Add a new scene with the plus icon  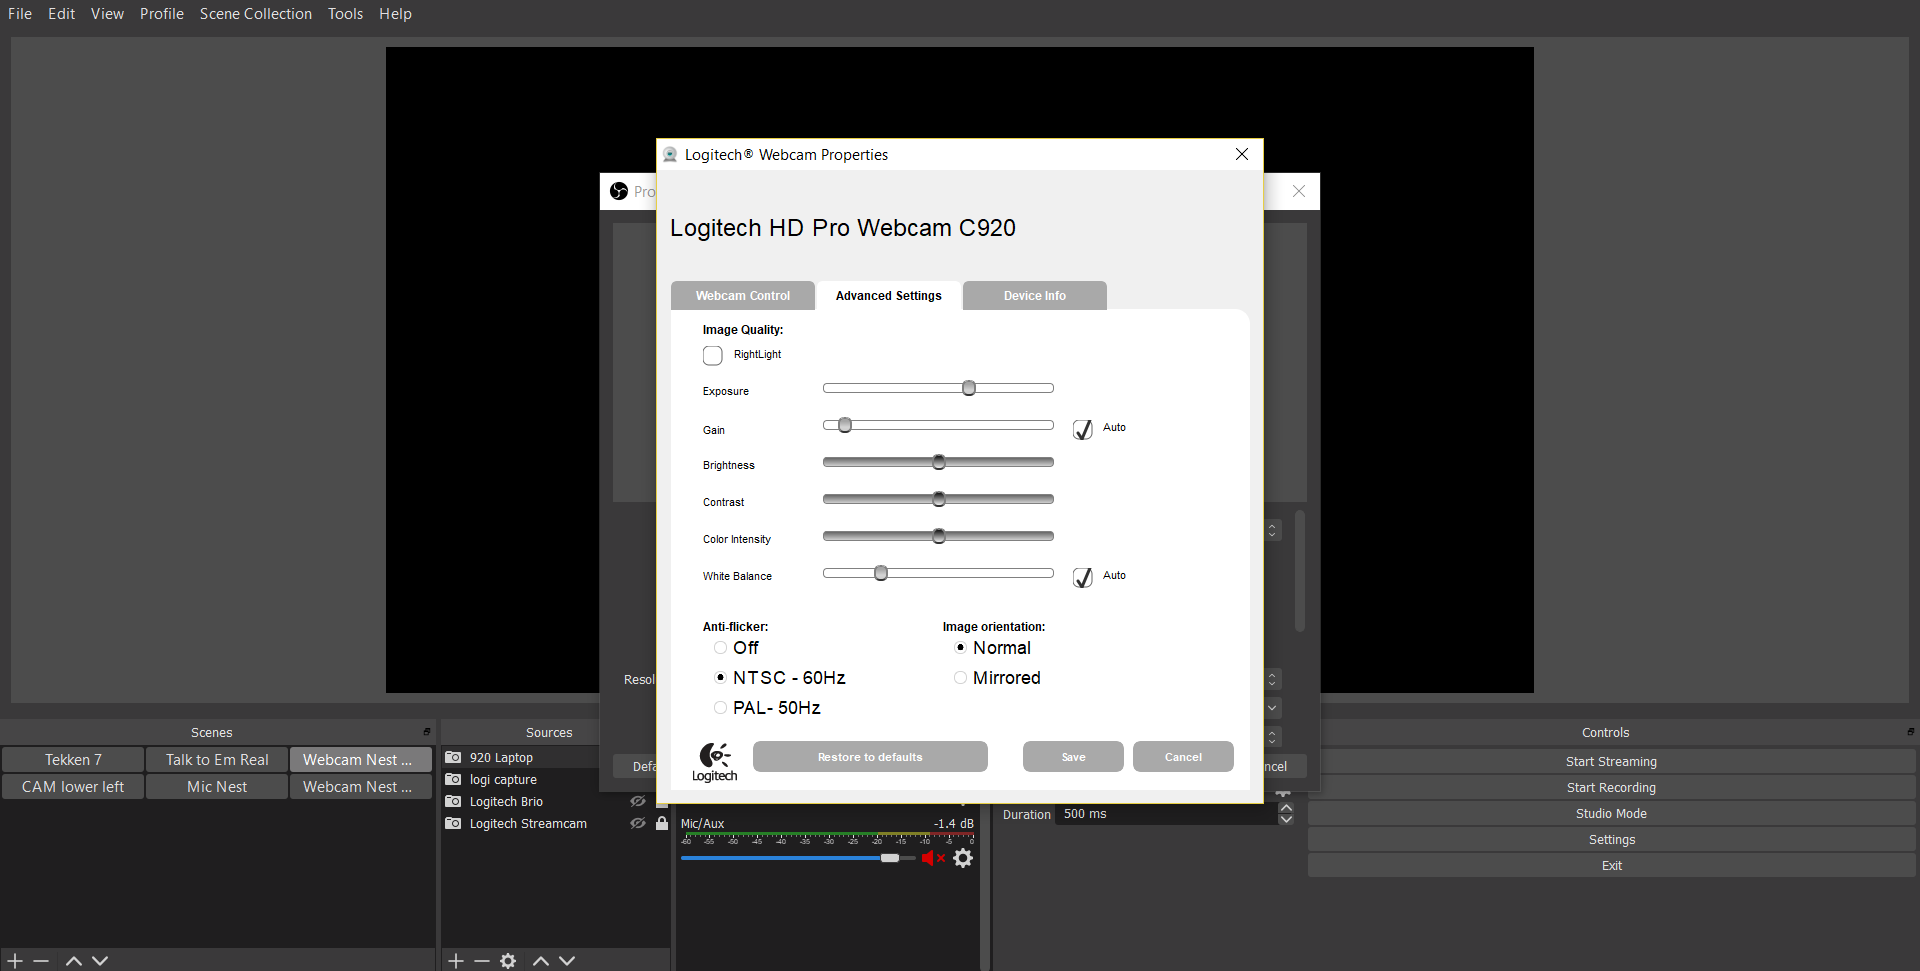click(15, 961)
